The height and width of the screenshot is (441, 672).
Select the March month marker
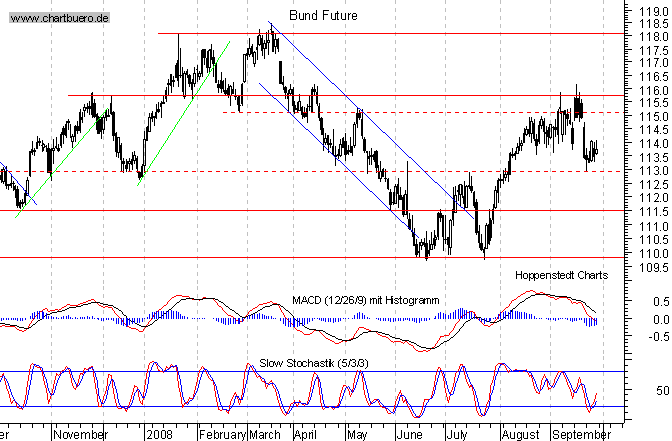[264, 434]
